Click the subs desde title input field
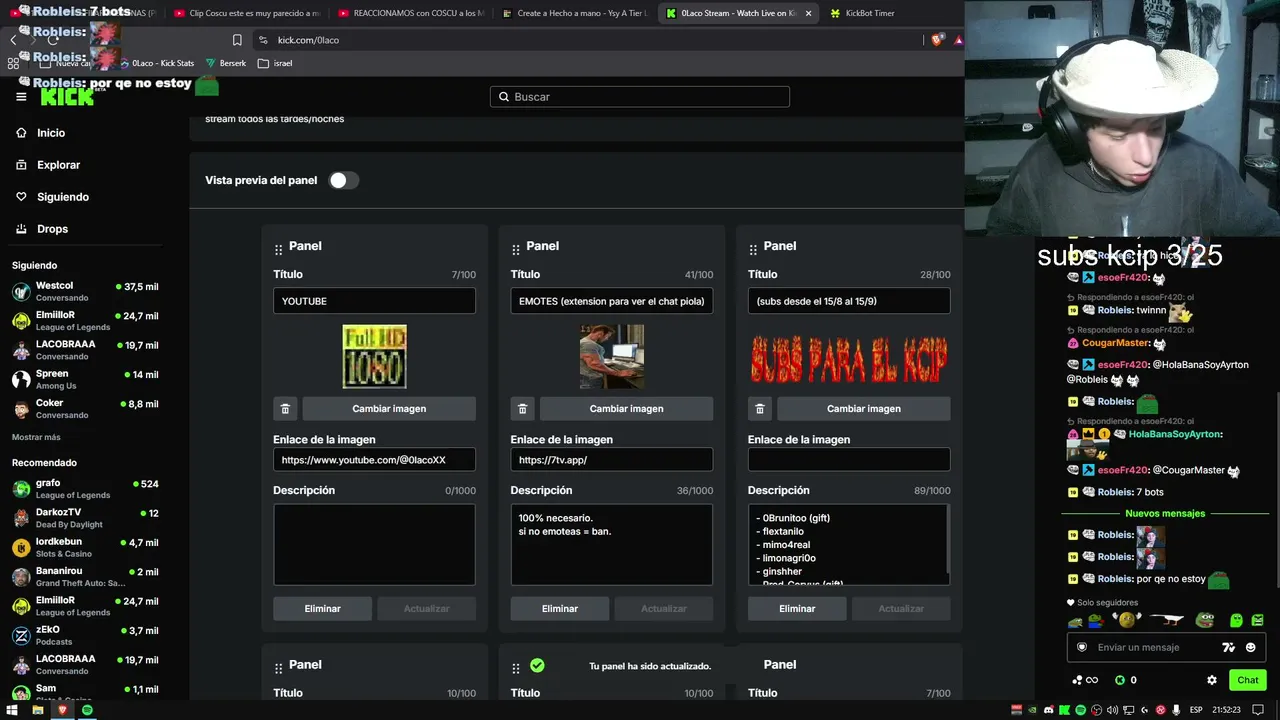The width and height of the screenshot is (1280, 720). coord(849,301)
